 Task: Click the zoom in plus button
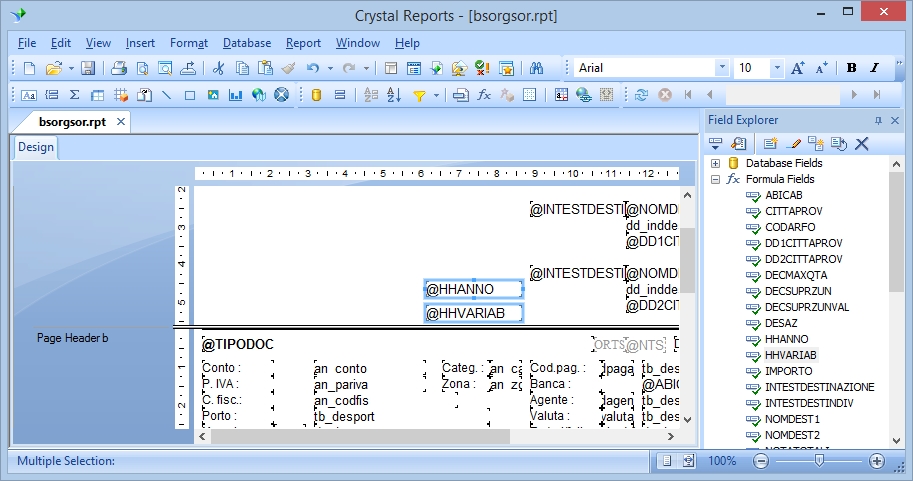click(x=877, y=461)
